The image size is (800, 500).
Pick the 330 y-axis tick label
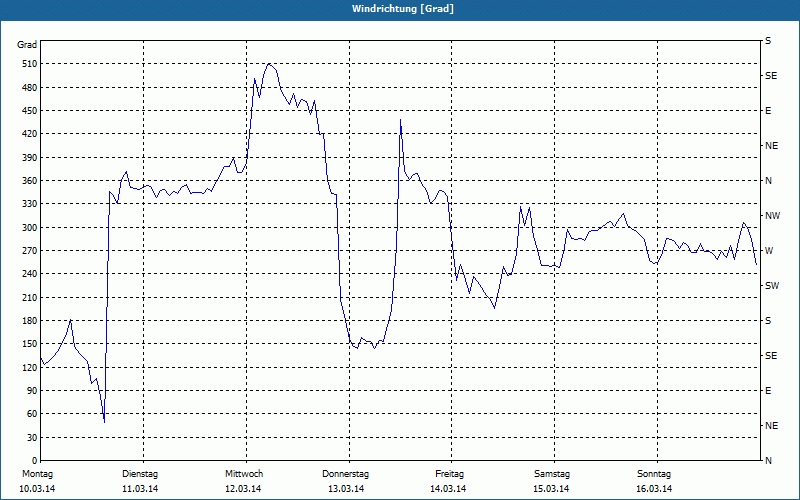29,204
